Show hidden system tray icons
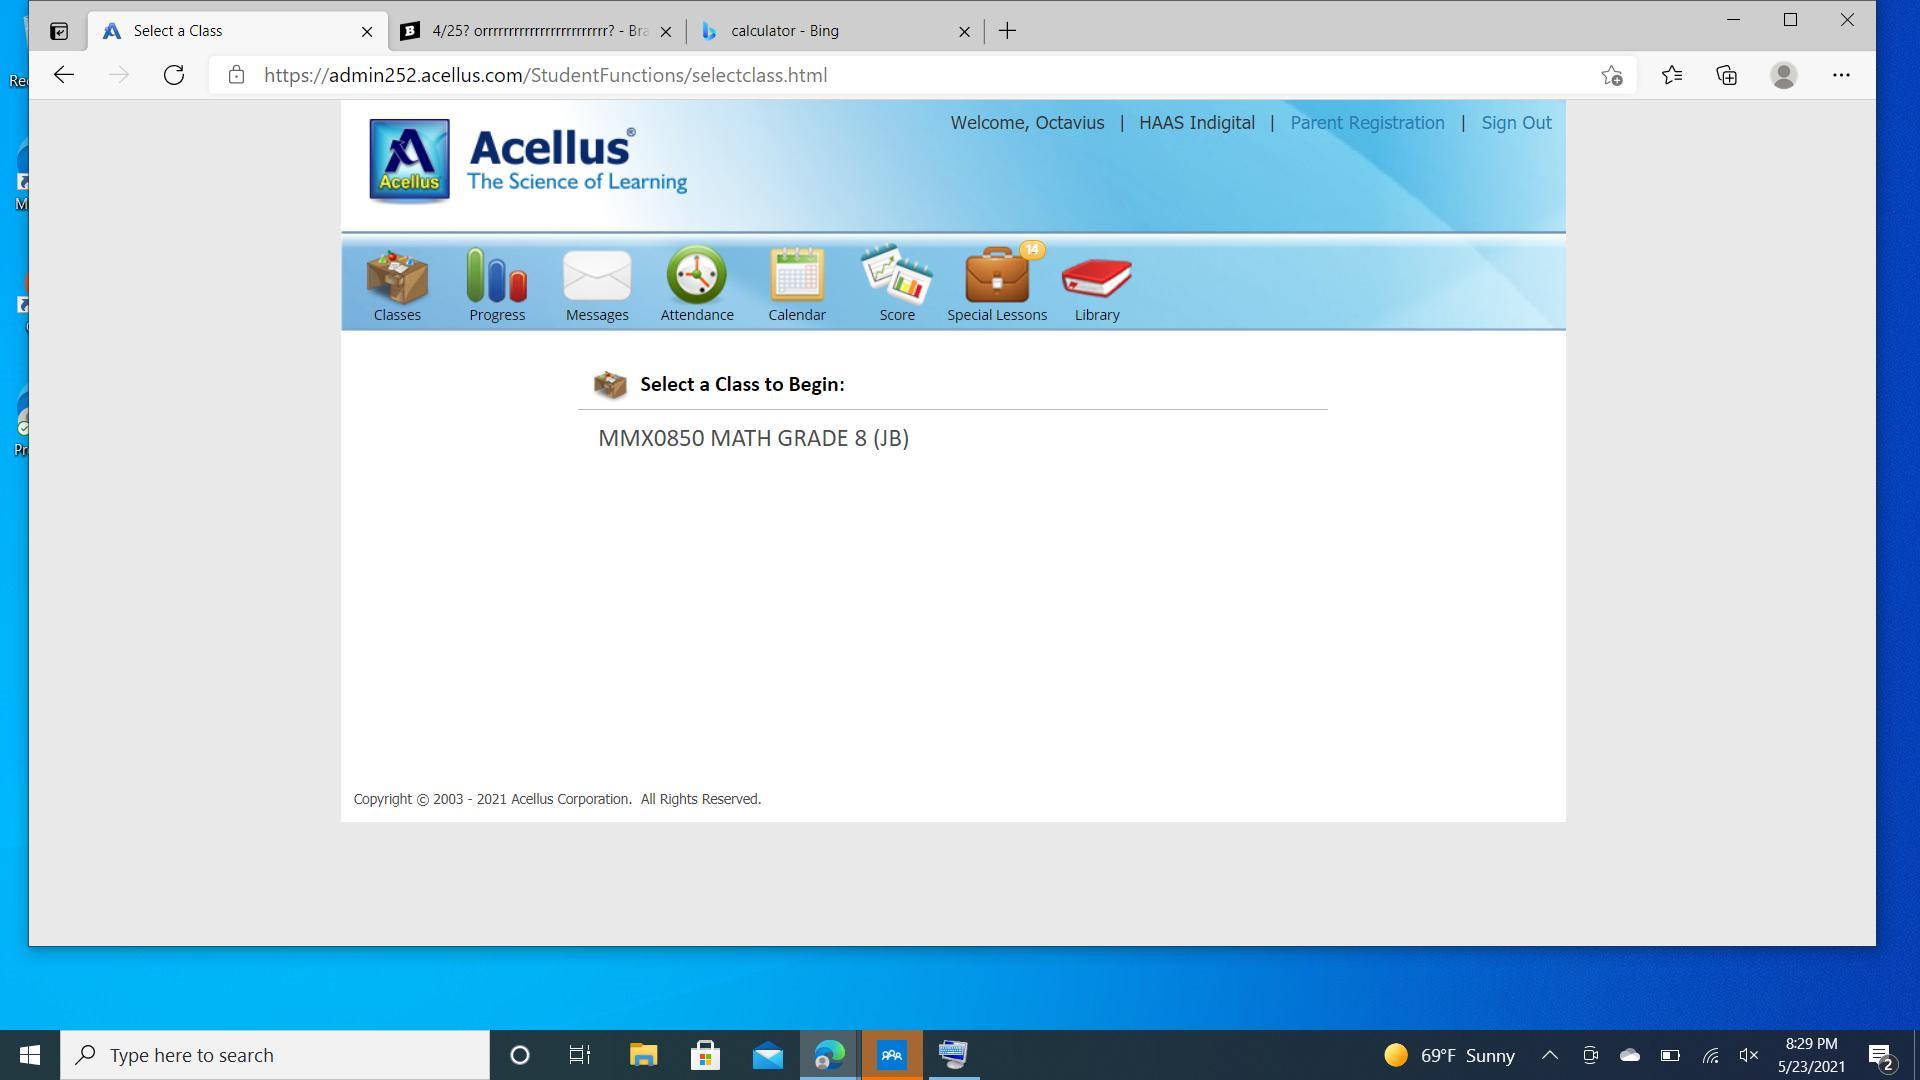The height and width of the screenshot is (1080, 1920). [1550, 1055]
